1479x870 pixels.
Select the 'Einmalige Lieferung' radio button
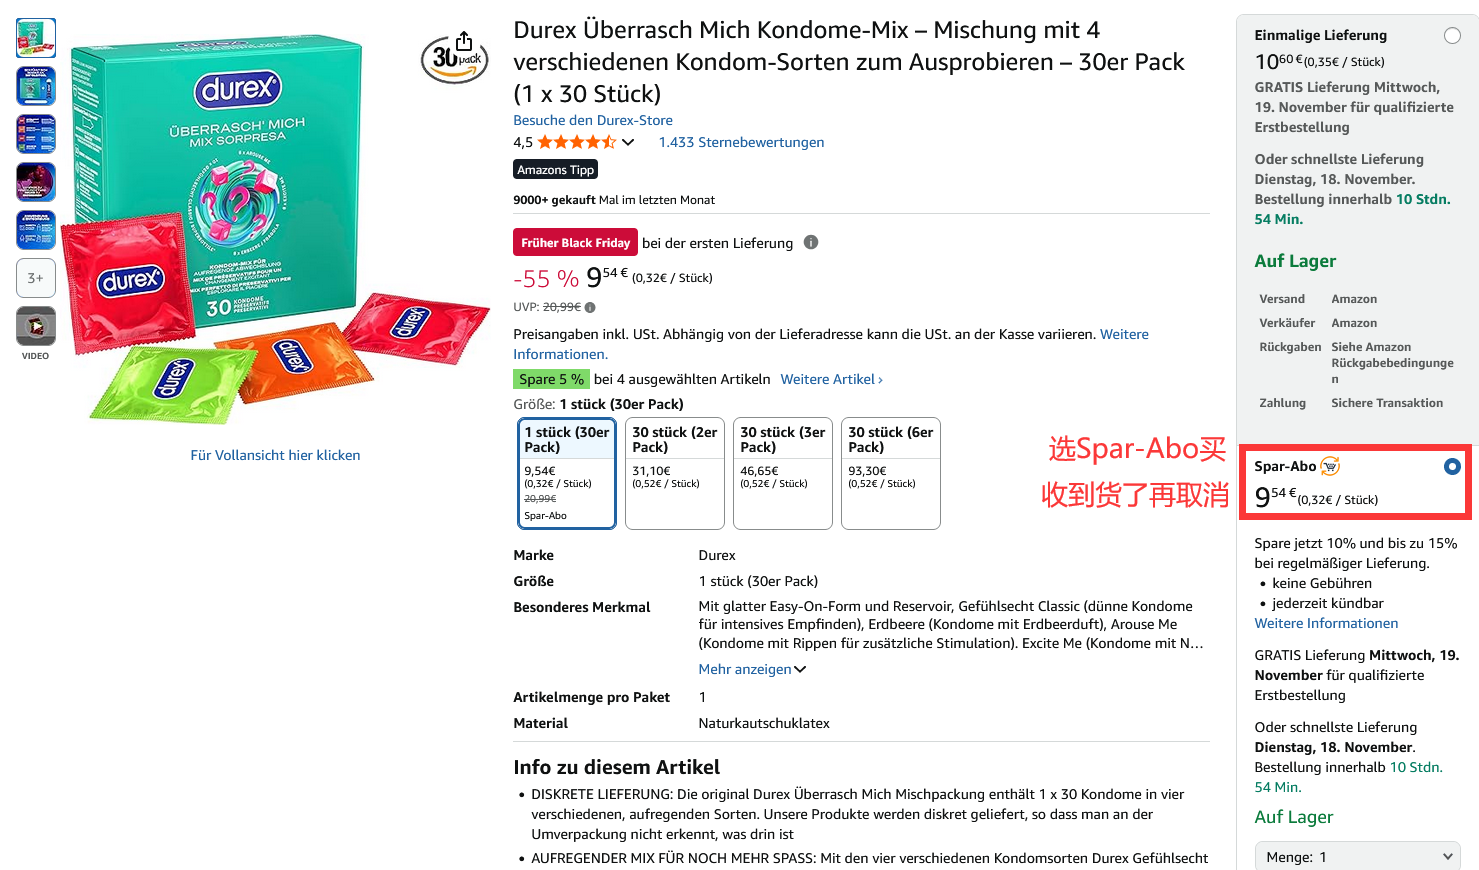[1452, 36]
